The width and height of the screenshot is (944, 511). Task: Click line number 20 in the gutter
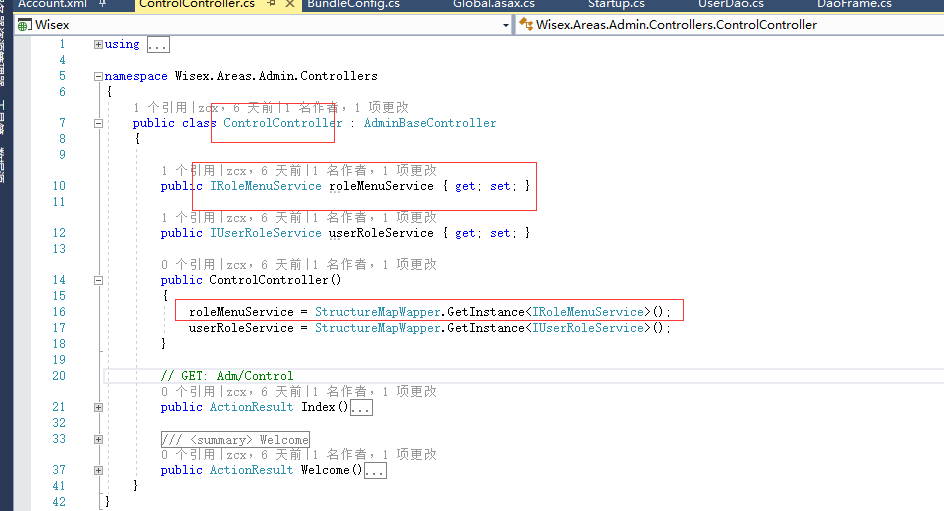(59, 376)
